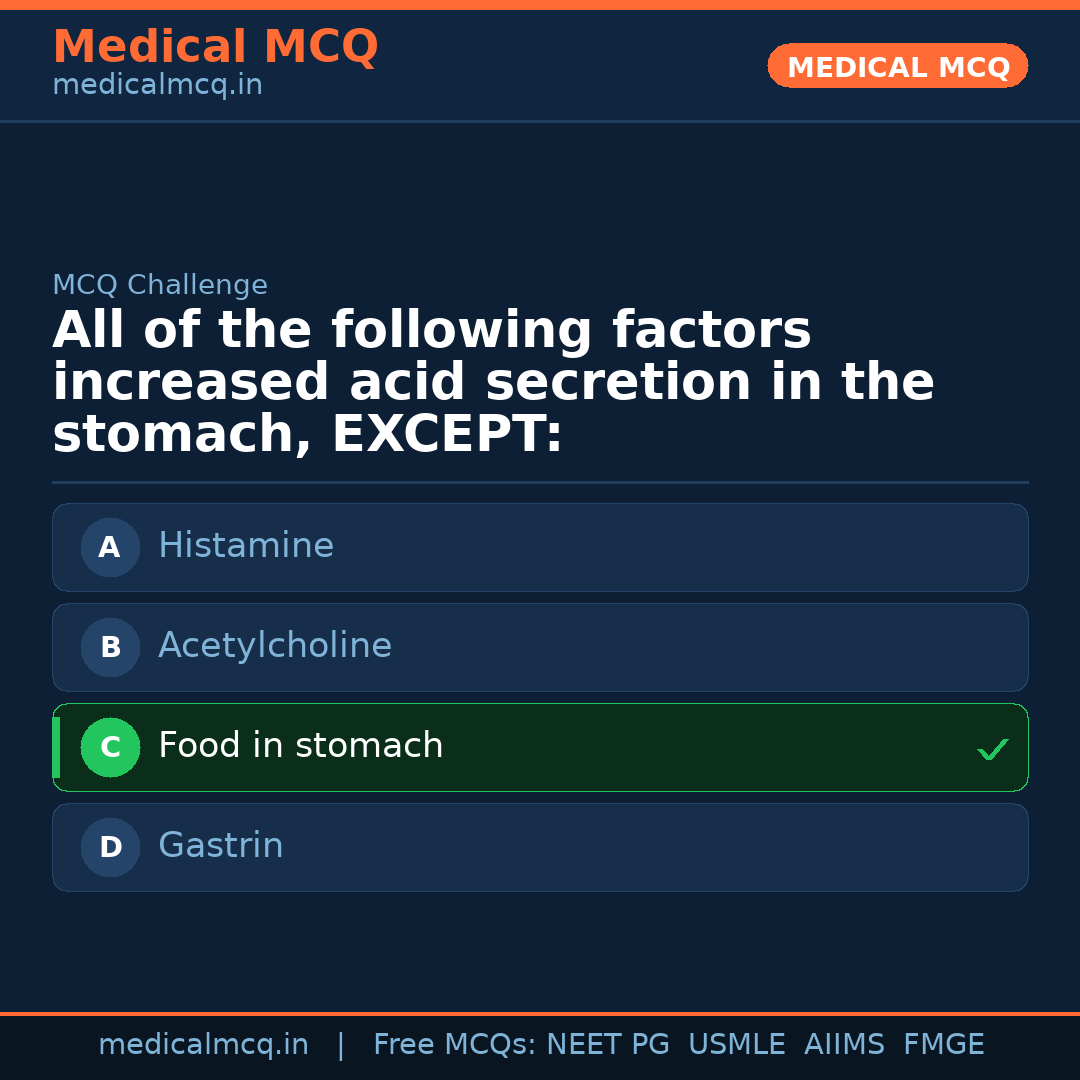Click the orange MEDICAL MCQ badge
The height and width of the screenshot is (1080, 1080).
click(898, 67)
